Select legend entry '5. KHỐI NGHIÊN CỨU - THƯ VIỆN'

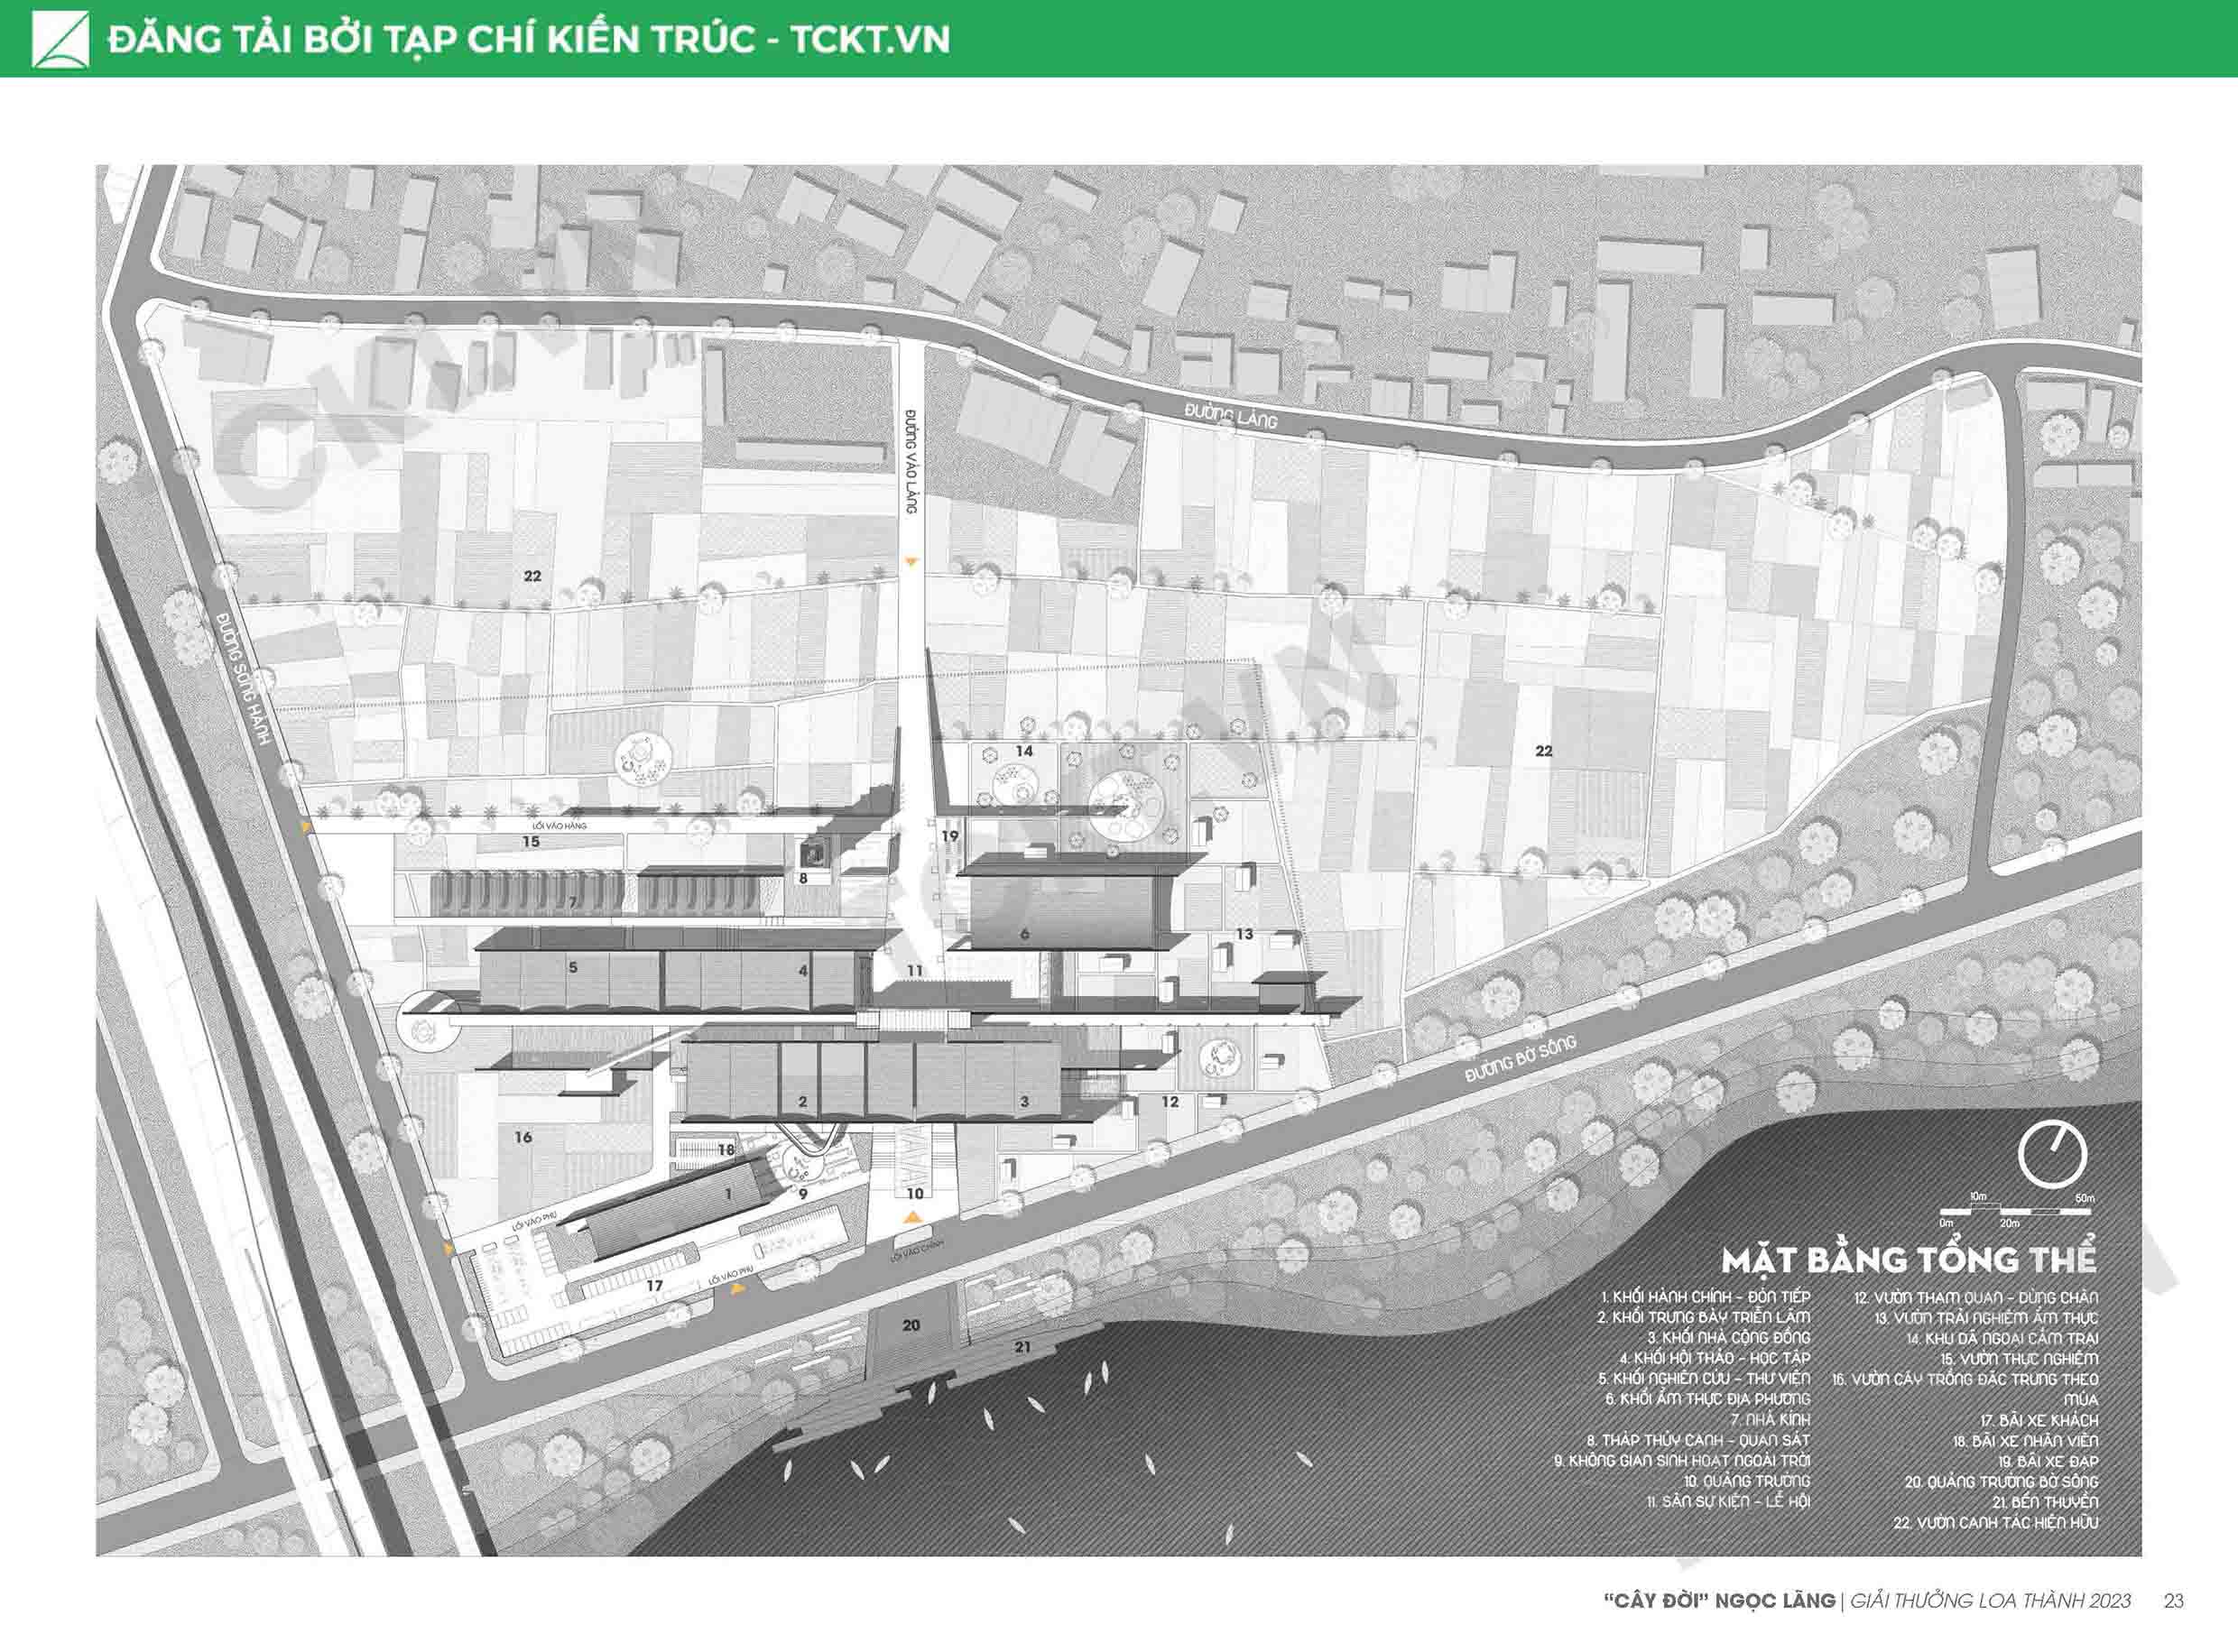pos(1704,1378)
